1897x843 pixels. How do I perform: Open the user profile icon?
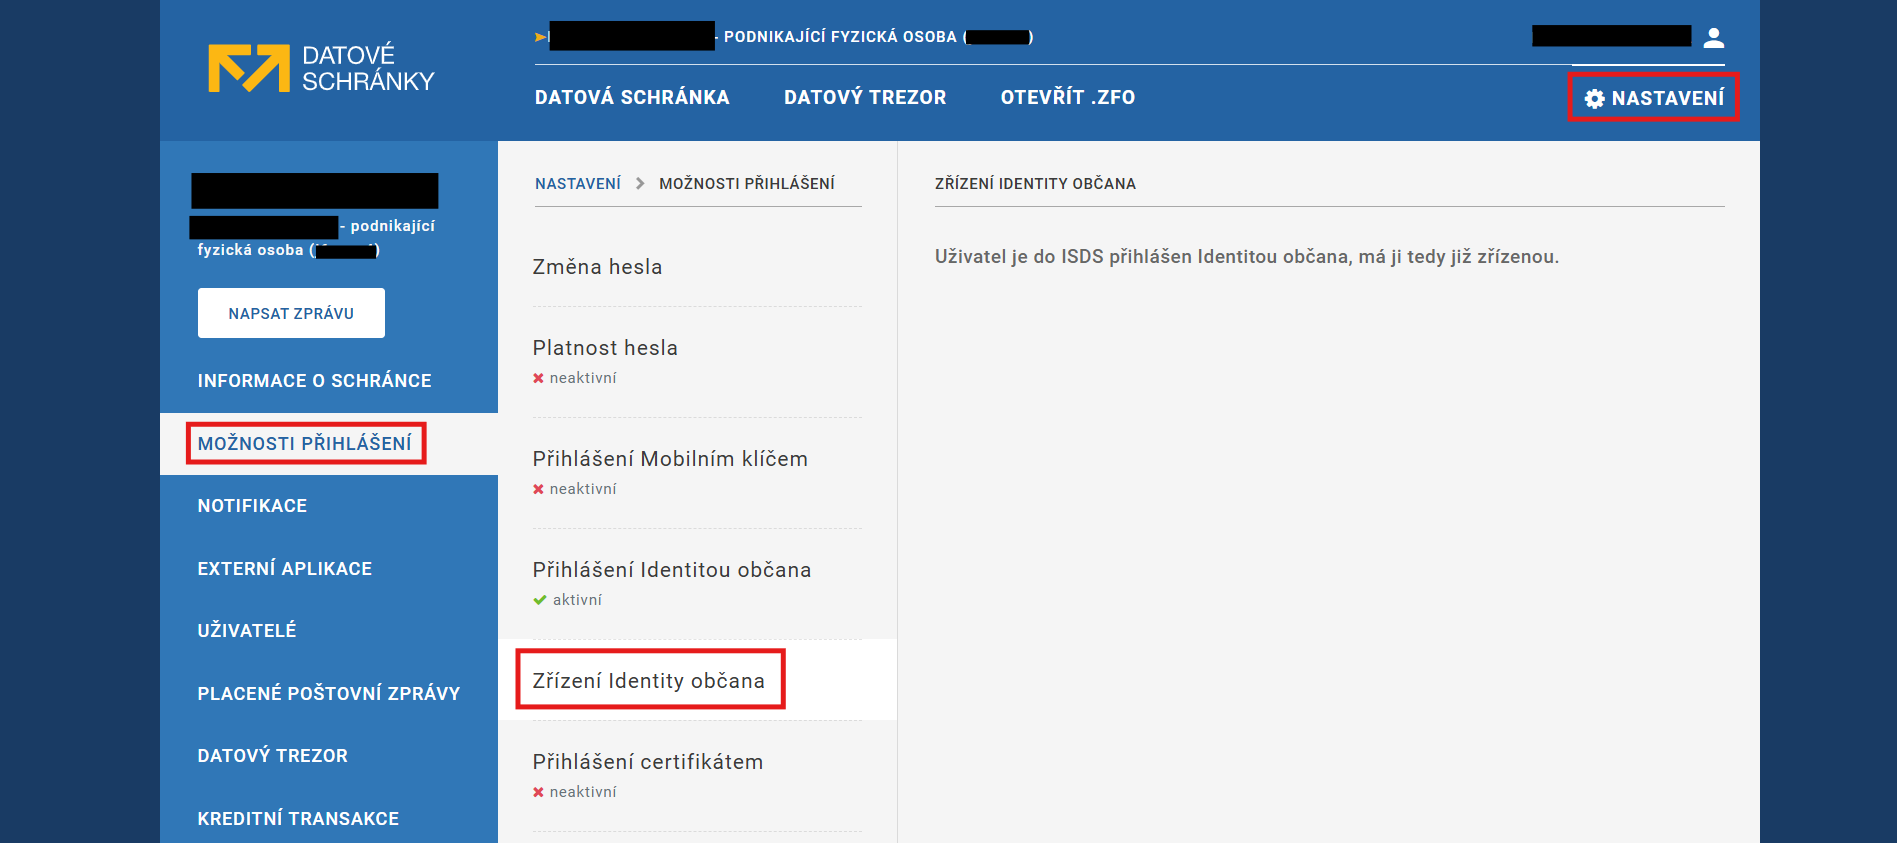(1714, 38)
